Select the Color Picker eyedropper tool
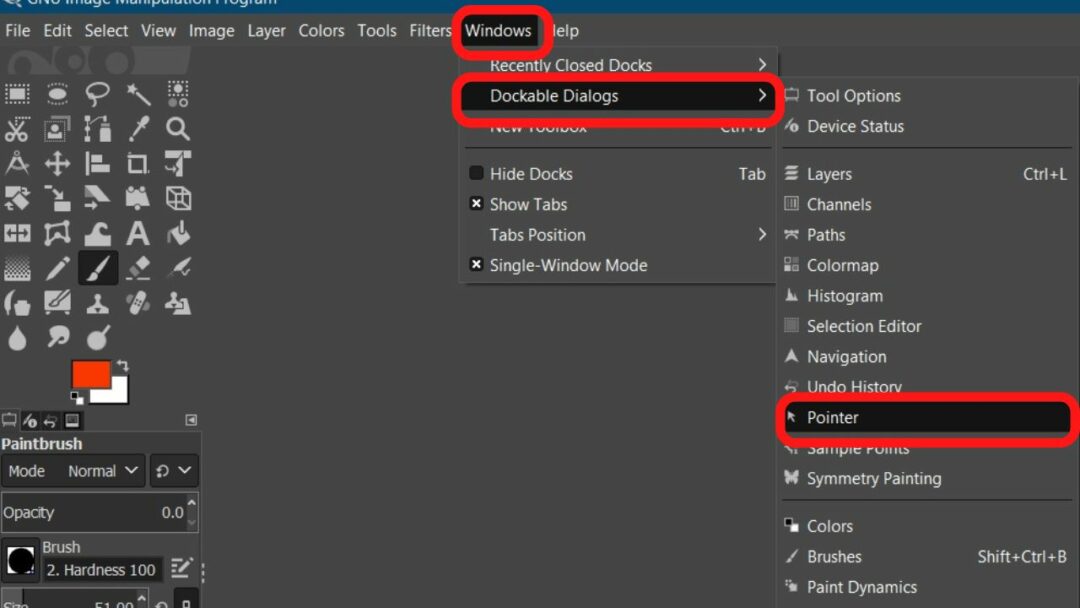Viewport: 1080px width, 608px height. pyautogui.click(x=138, y=128)
